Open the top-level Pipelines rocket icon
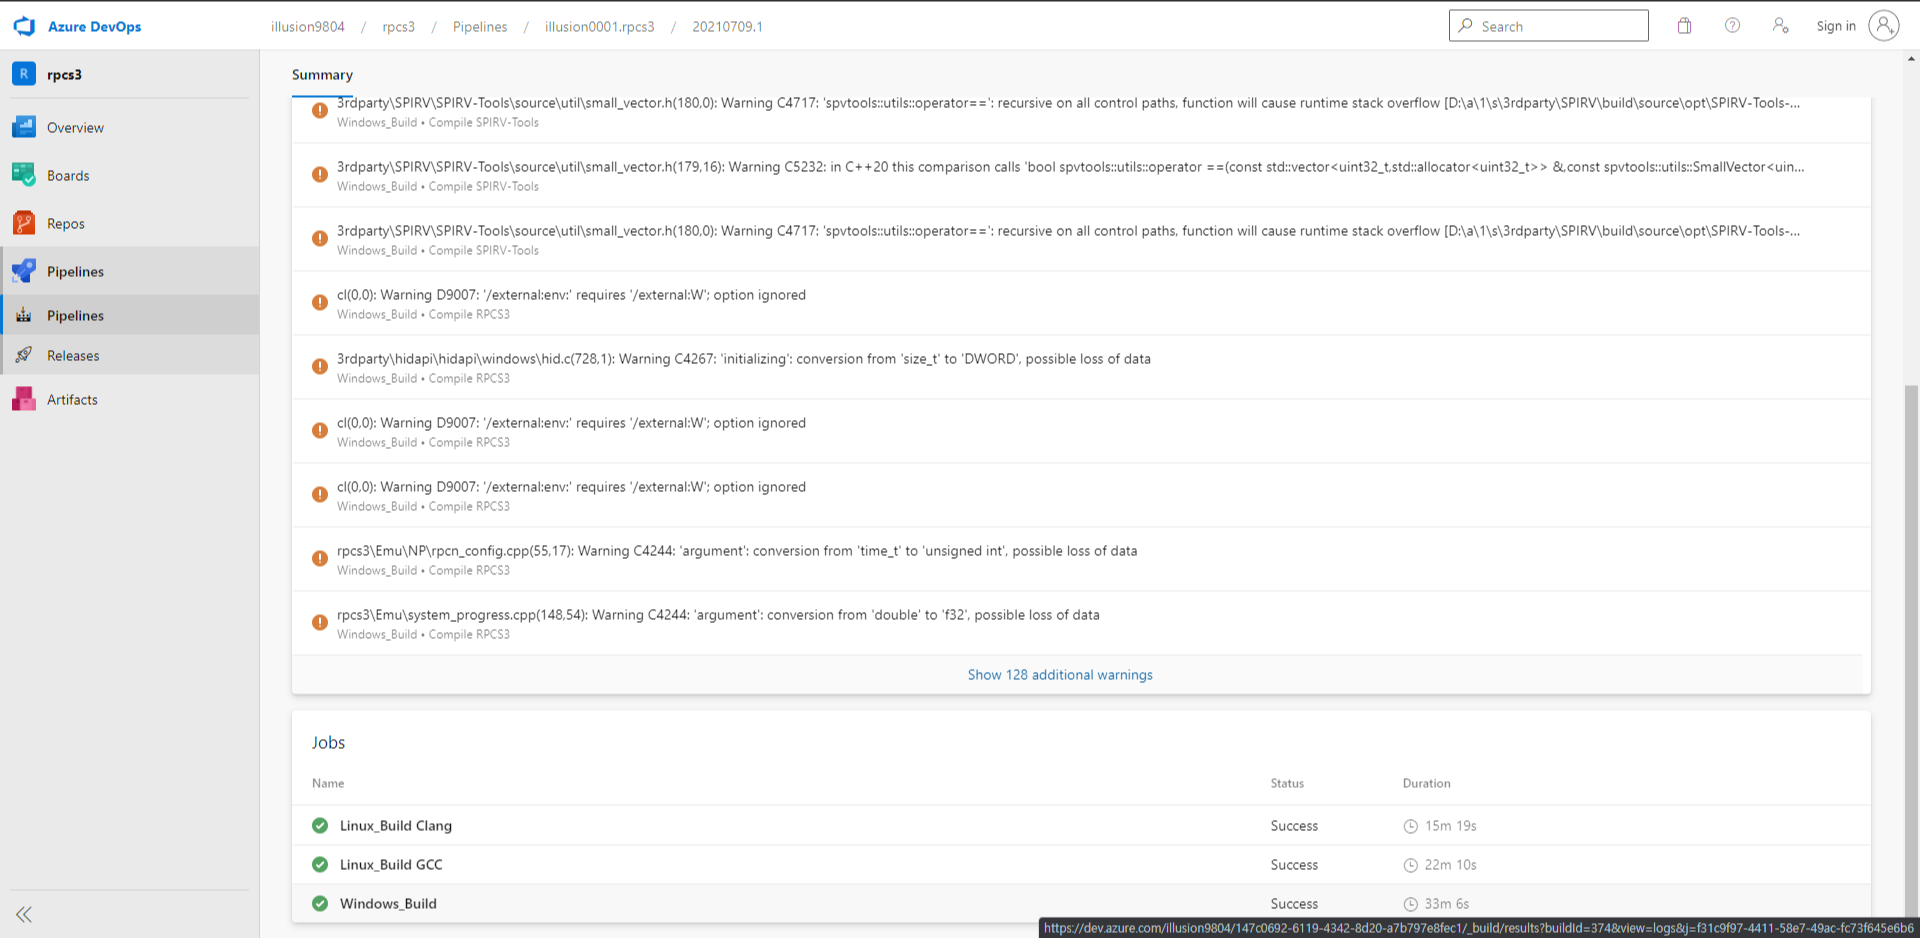The width and height of the screenshot is (1920, 938). pos(24,271)
